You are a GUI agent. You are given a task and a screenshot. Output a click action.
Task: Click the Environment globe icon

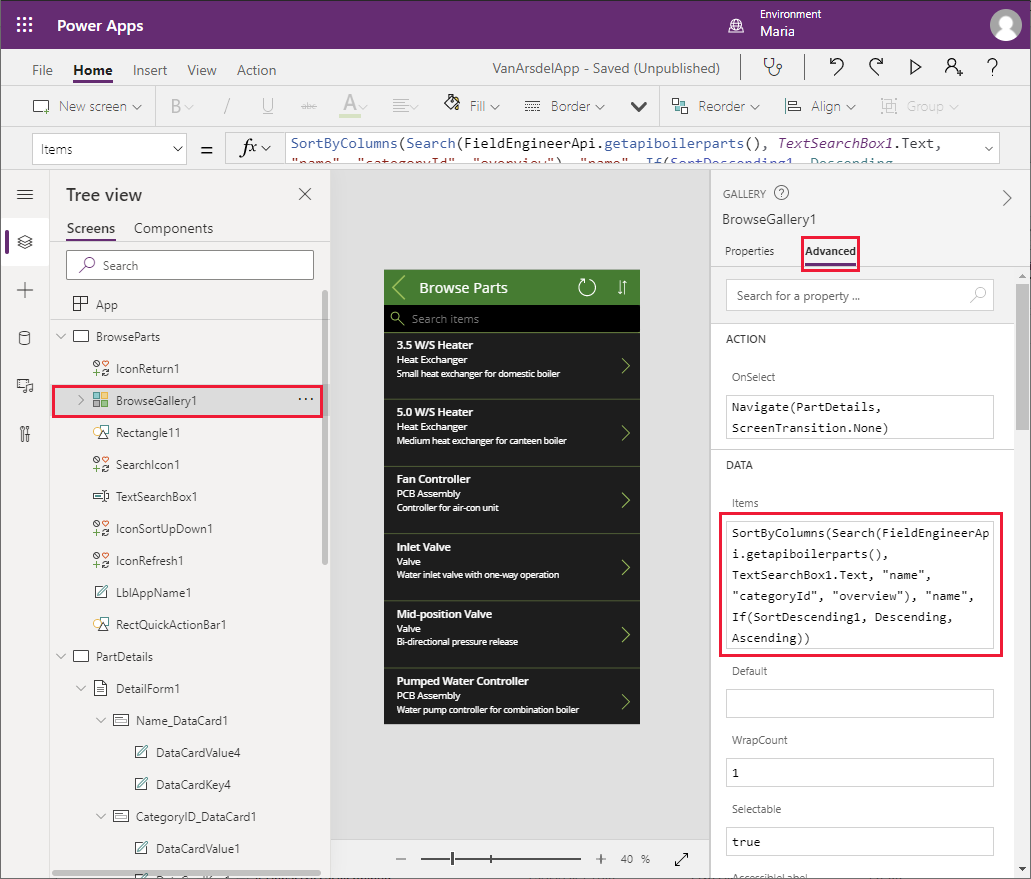click(x=736, y=25)
